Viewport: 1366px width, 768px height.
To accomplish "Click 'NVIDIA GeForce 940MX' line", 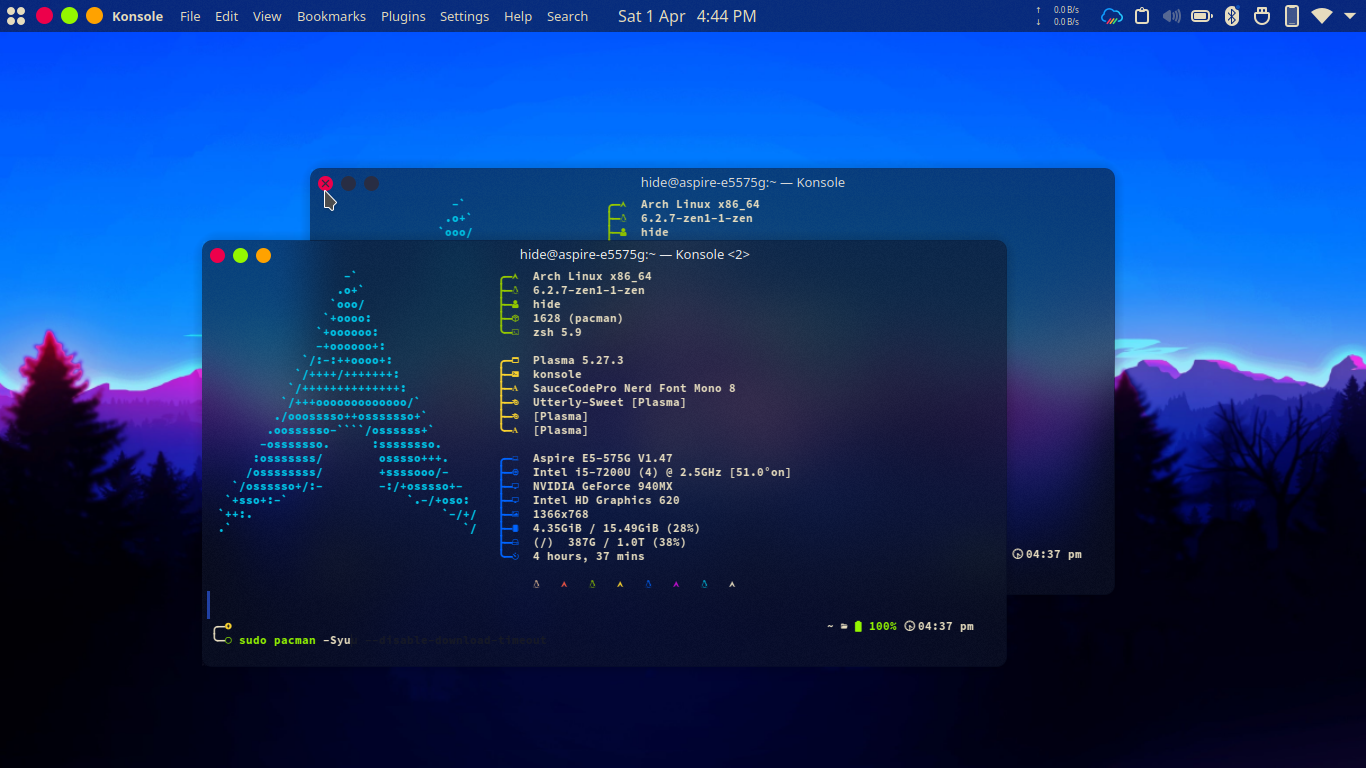I will [603, 486].
